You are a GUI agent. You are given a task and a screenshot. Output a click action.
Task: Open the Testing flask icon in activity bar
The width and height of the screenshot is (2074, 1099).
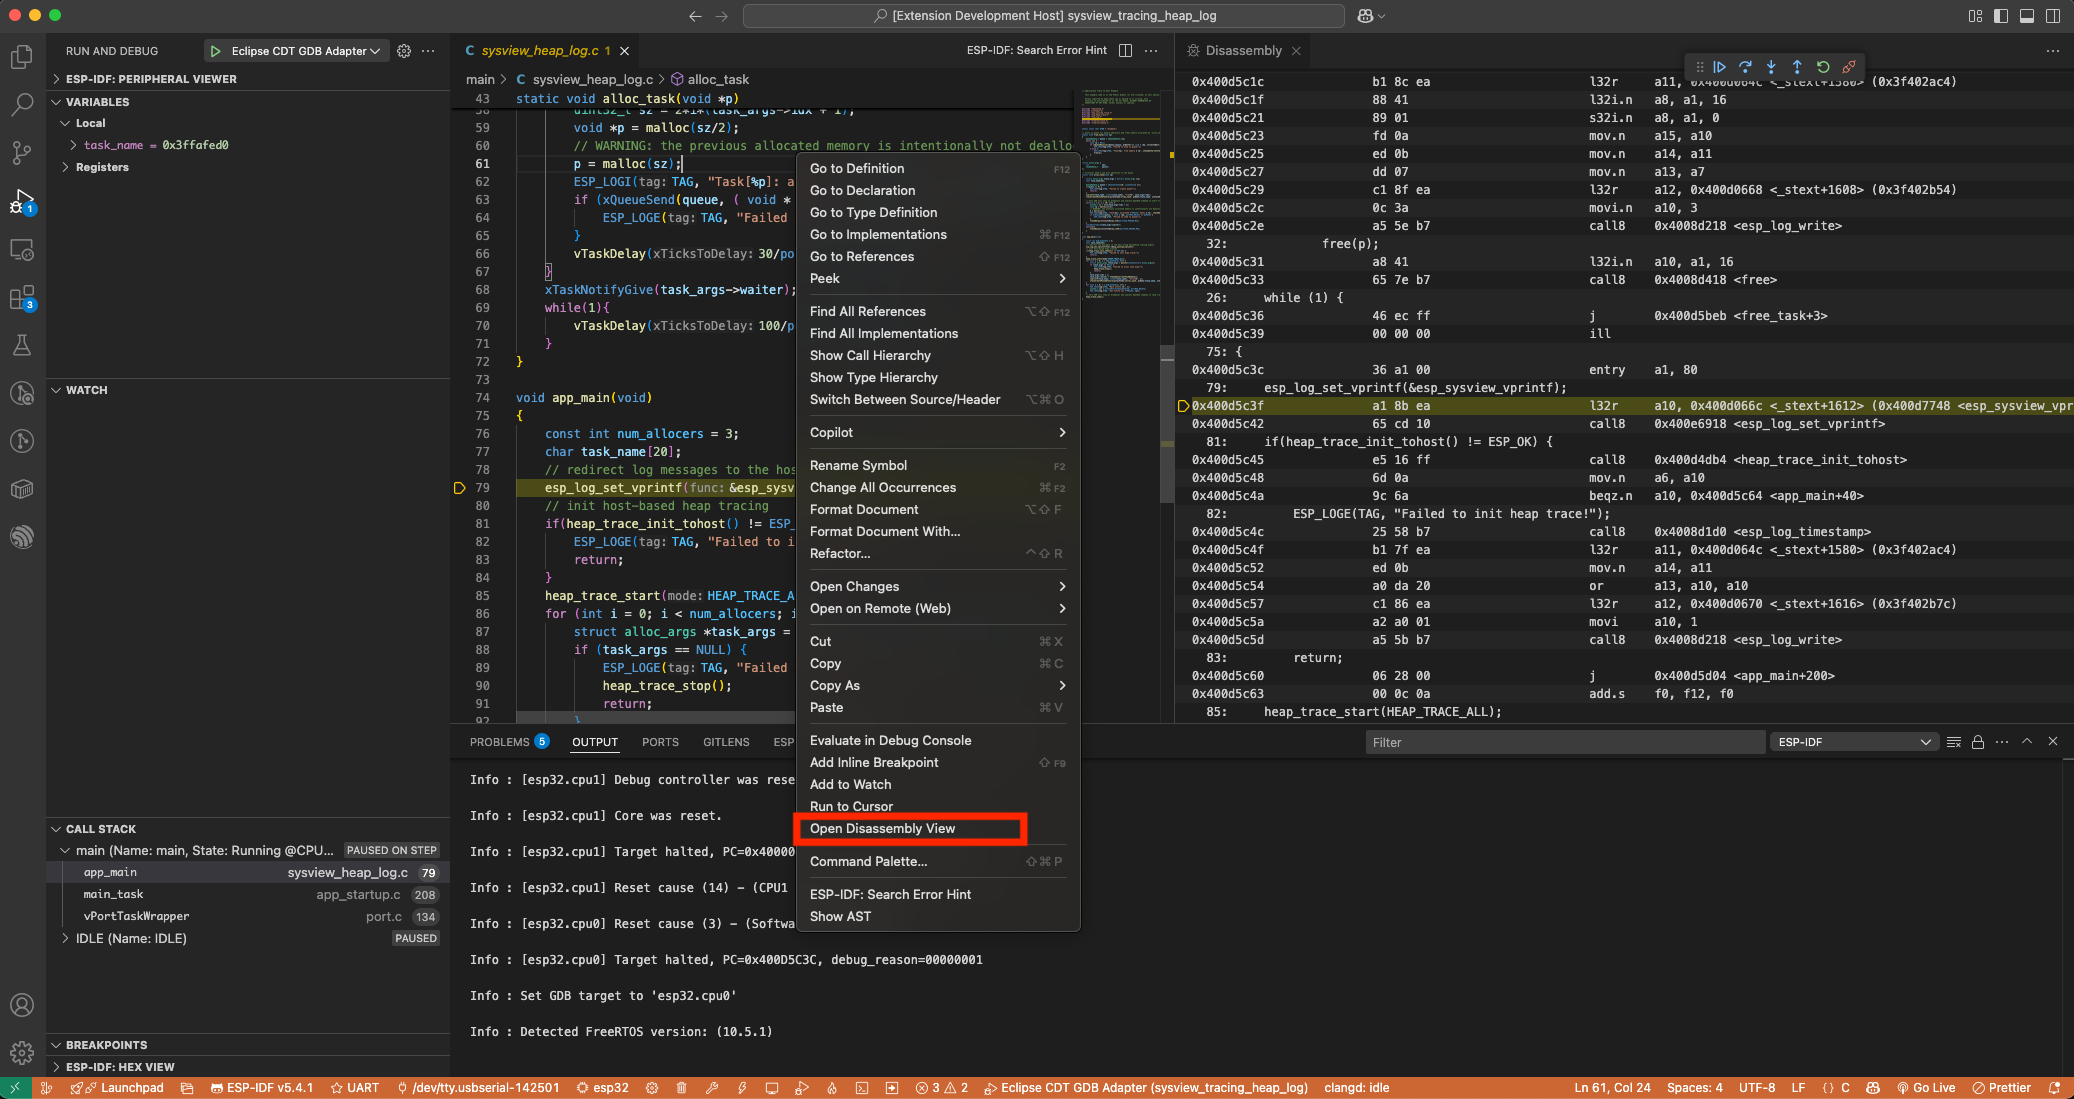[x=22, y=345]
